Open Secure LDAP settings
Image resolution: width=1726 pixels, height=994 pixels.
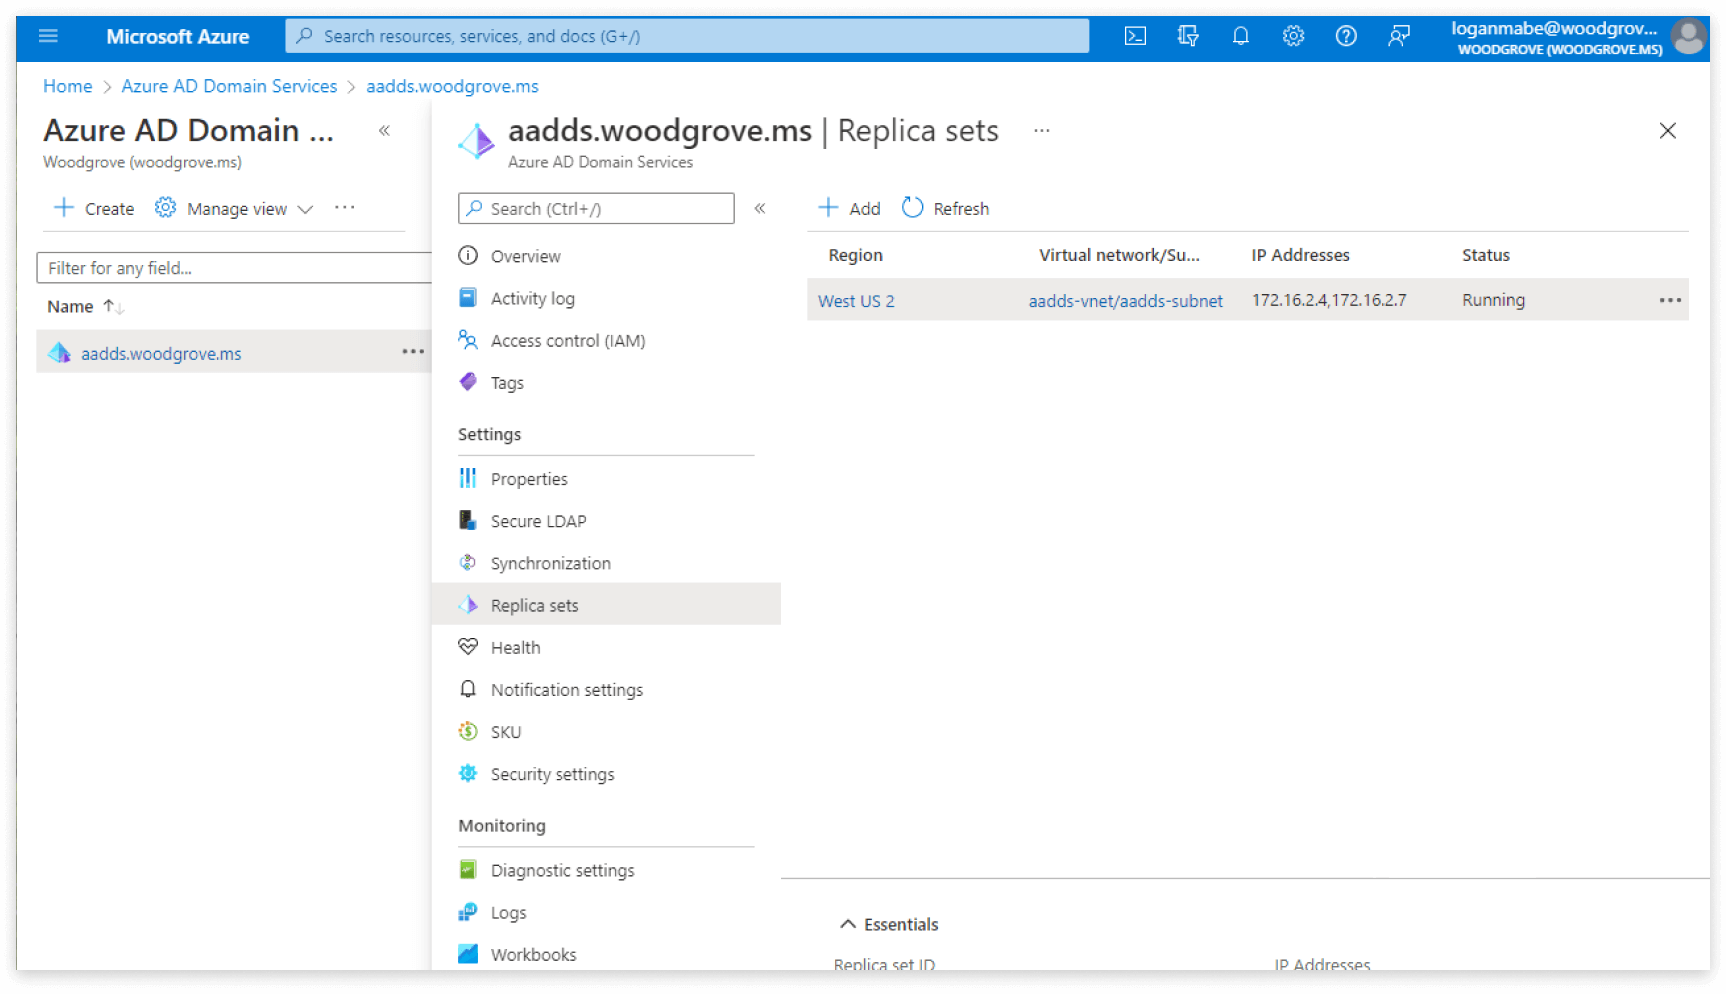[x=538, y=521]
